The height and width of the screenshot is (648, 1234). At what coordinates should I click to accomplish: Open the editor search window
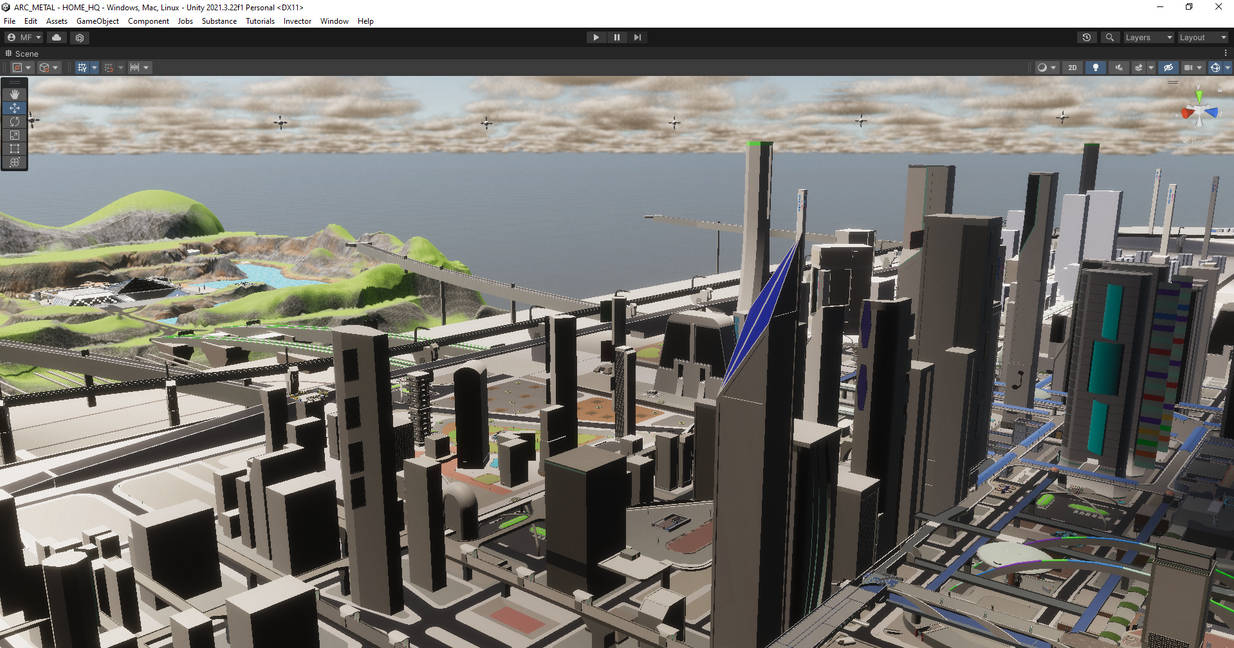pos(1109,37)
